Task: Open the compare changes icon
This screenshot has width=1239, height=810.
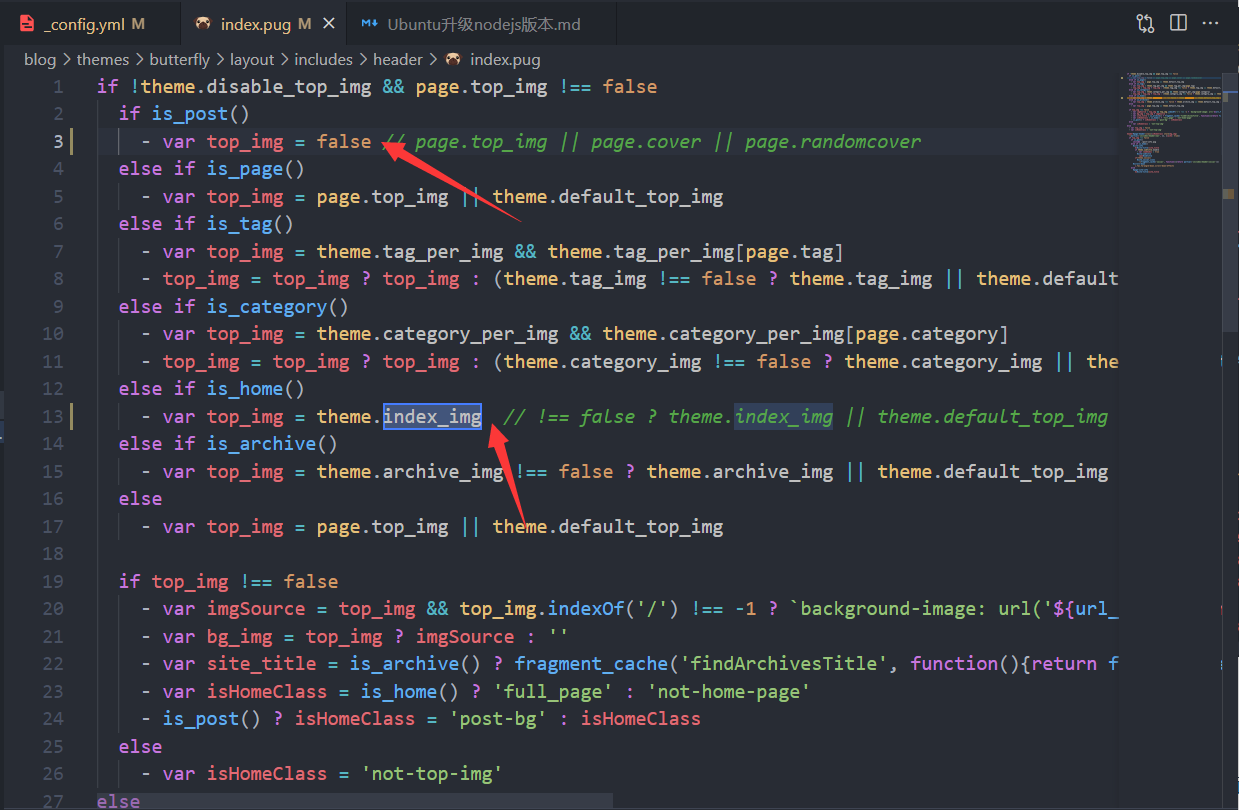Action: coord(1145,23)
